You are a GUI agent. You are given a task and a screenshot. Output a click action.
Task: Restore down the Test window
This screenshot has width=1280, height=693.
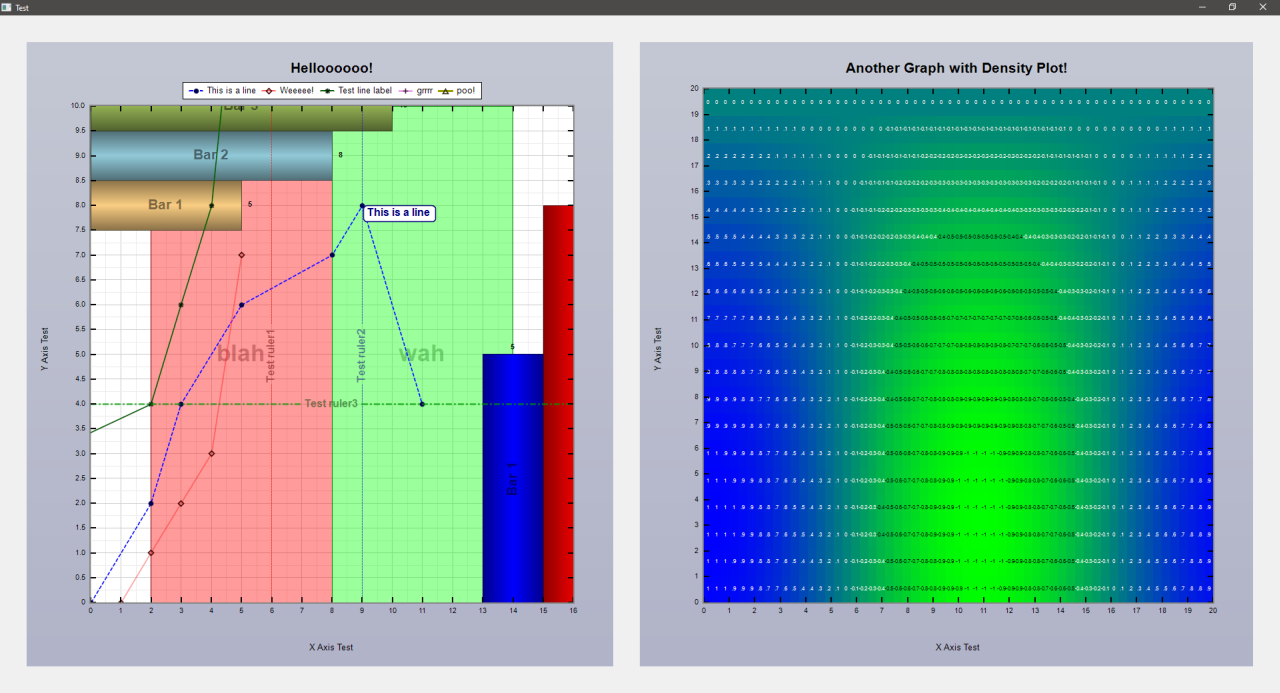coord(1232,7)
